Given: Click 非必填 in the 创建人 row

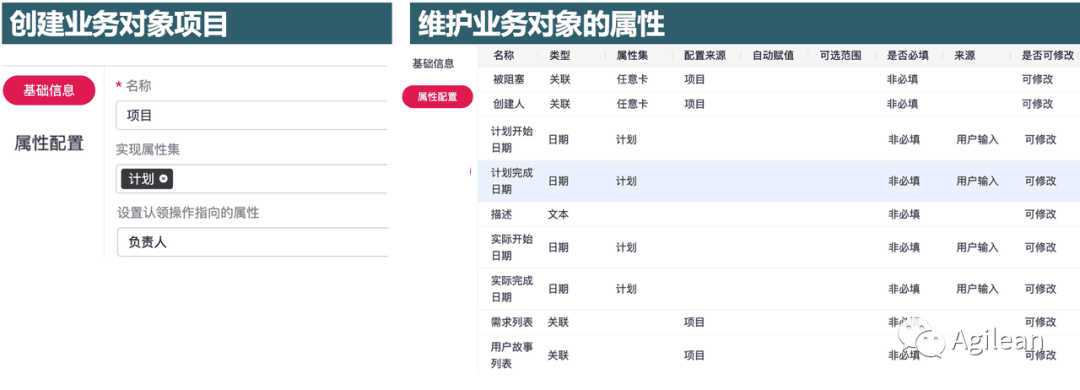Looking at the screenshot, I should (903, 103).
